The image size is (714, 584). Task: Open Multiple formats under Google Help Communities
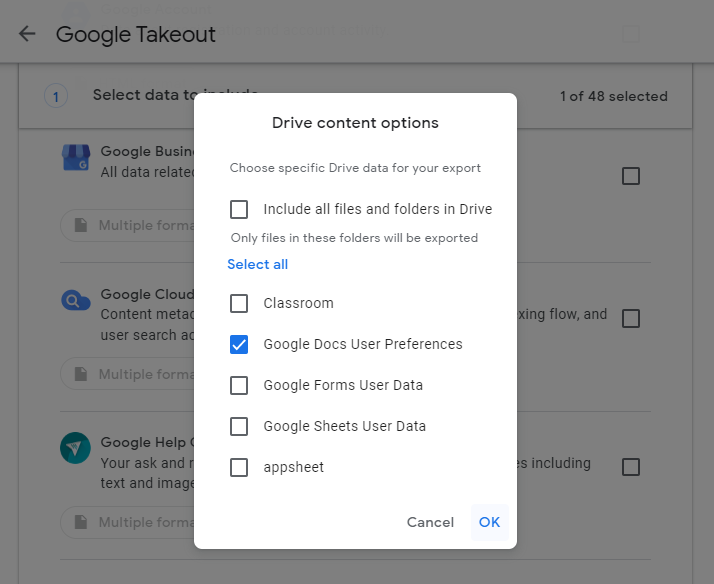click(x=128, y=522)
